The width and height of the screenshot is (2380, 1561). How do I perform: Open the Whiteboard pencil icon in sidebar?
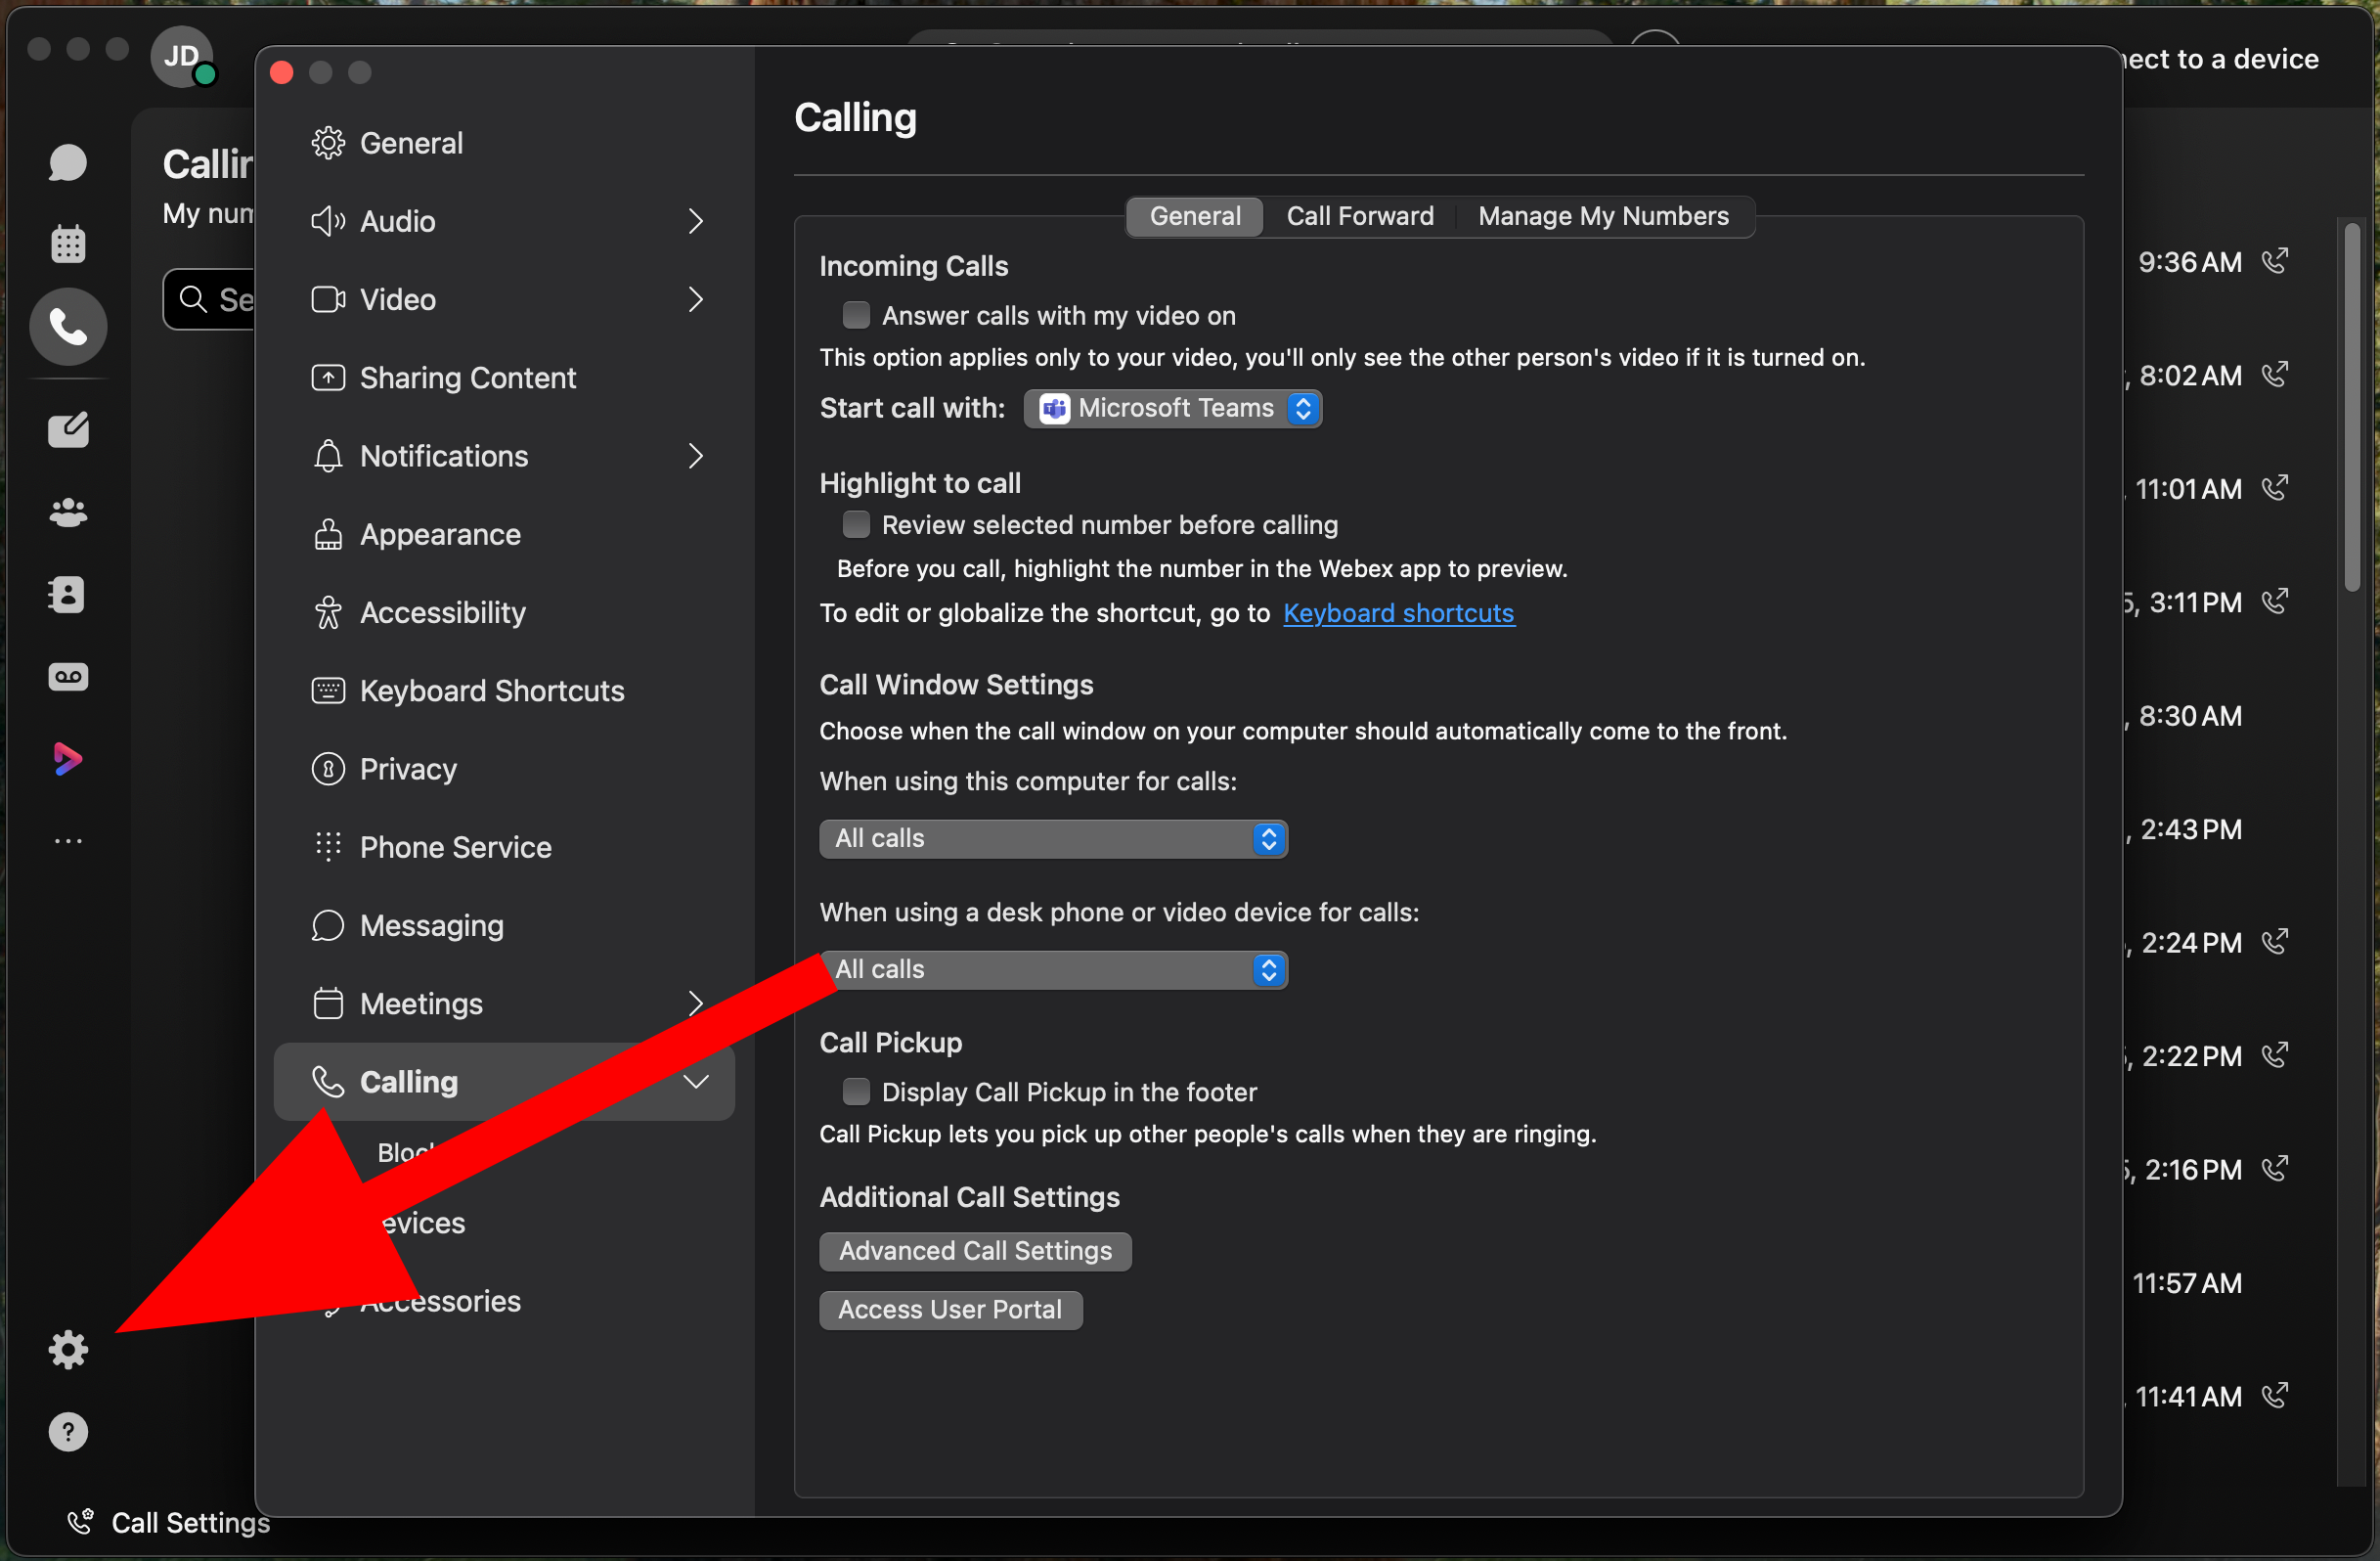tap(68, 430)
